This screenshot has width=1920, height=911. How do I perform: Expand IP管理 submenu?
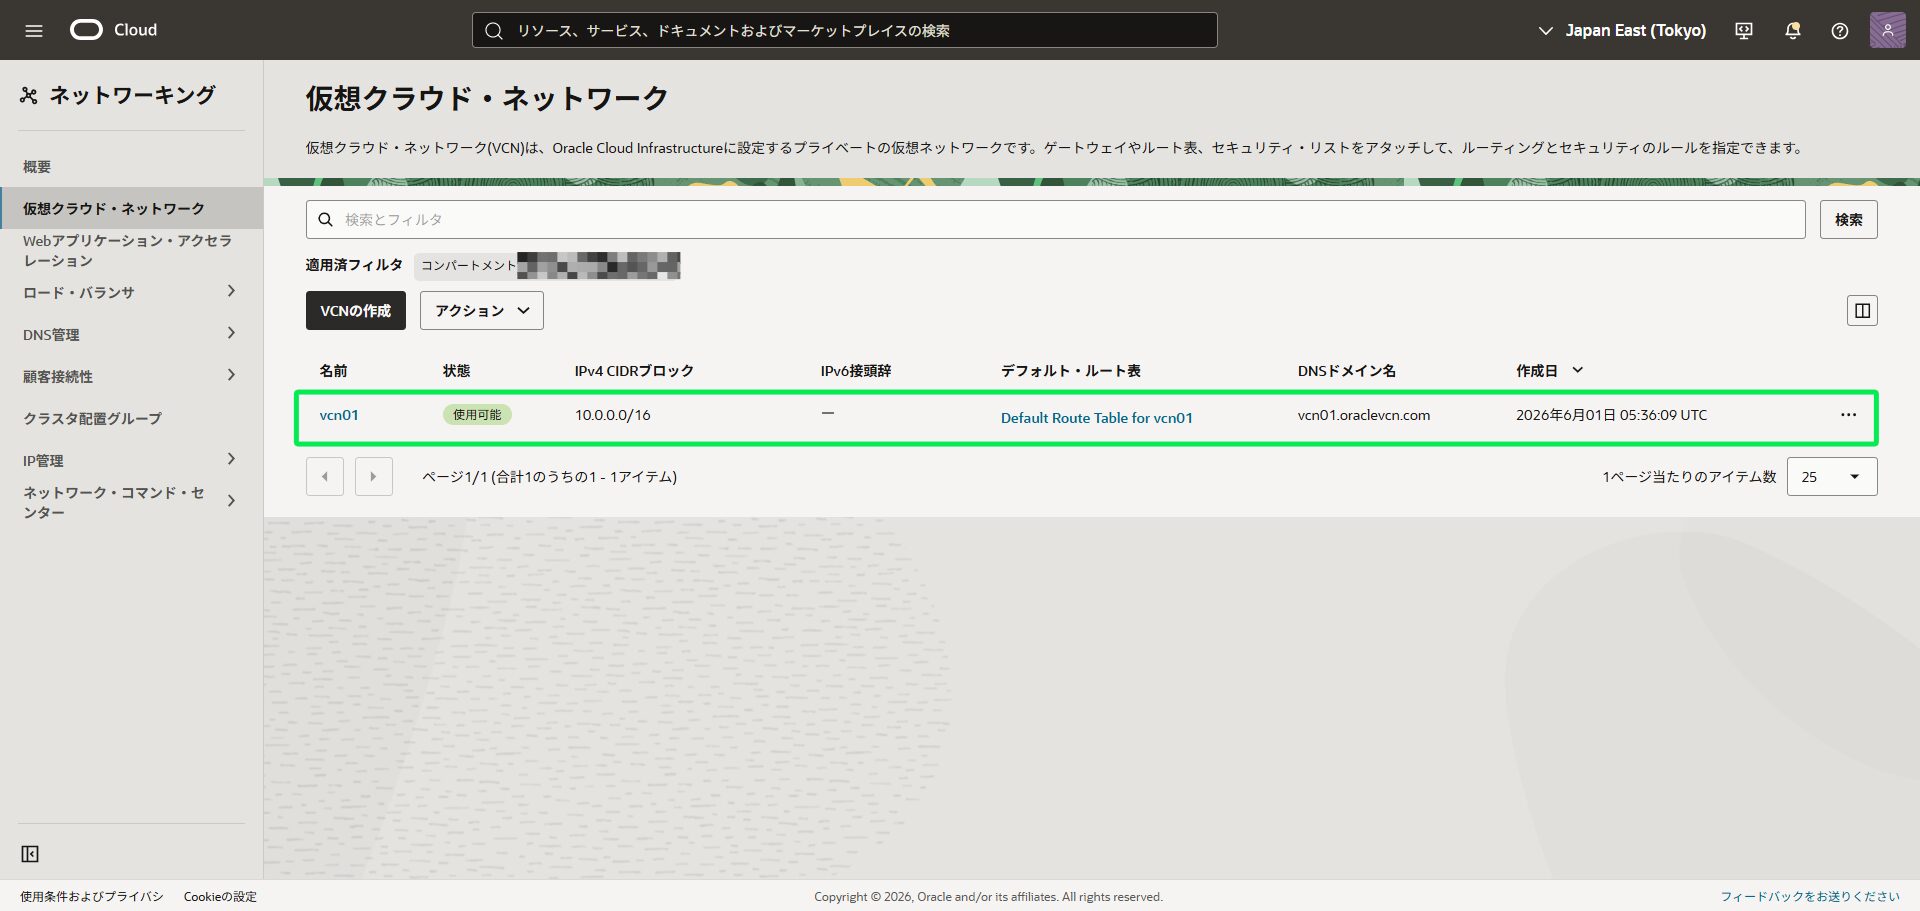(x=231, y=459)
